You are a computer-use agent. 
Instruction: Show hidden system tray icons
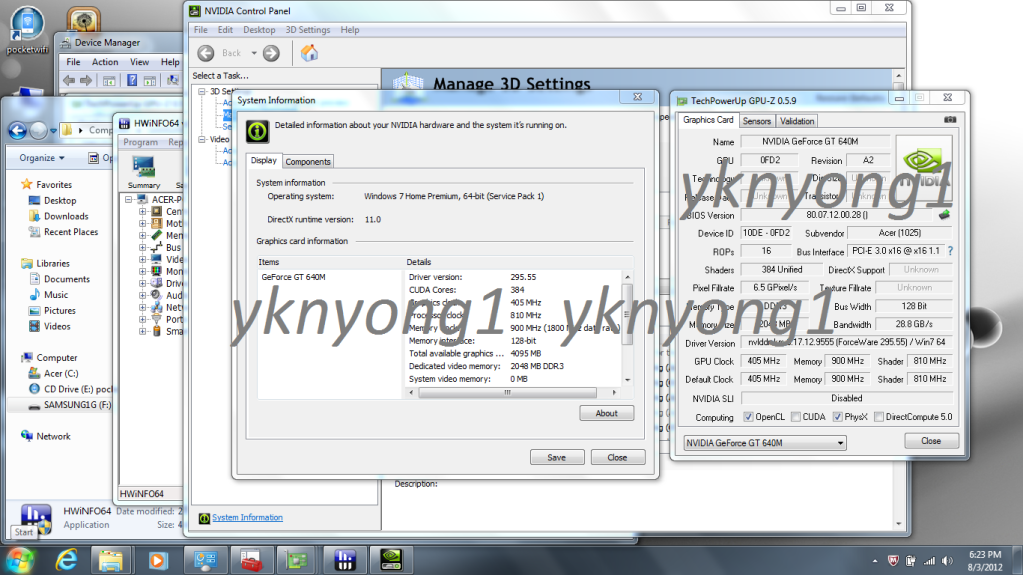[874, 561]
